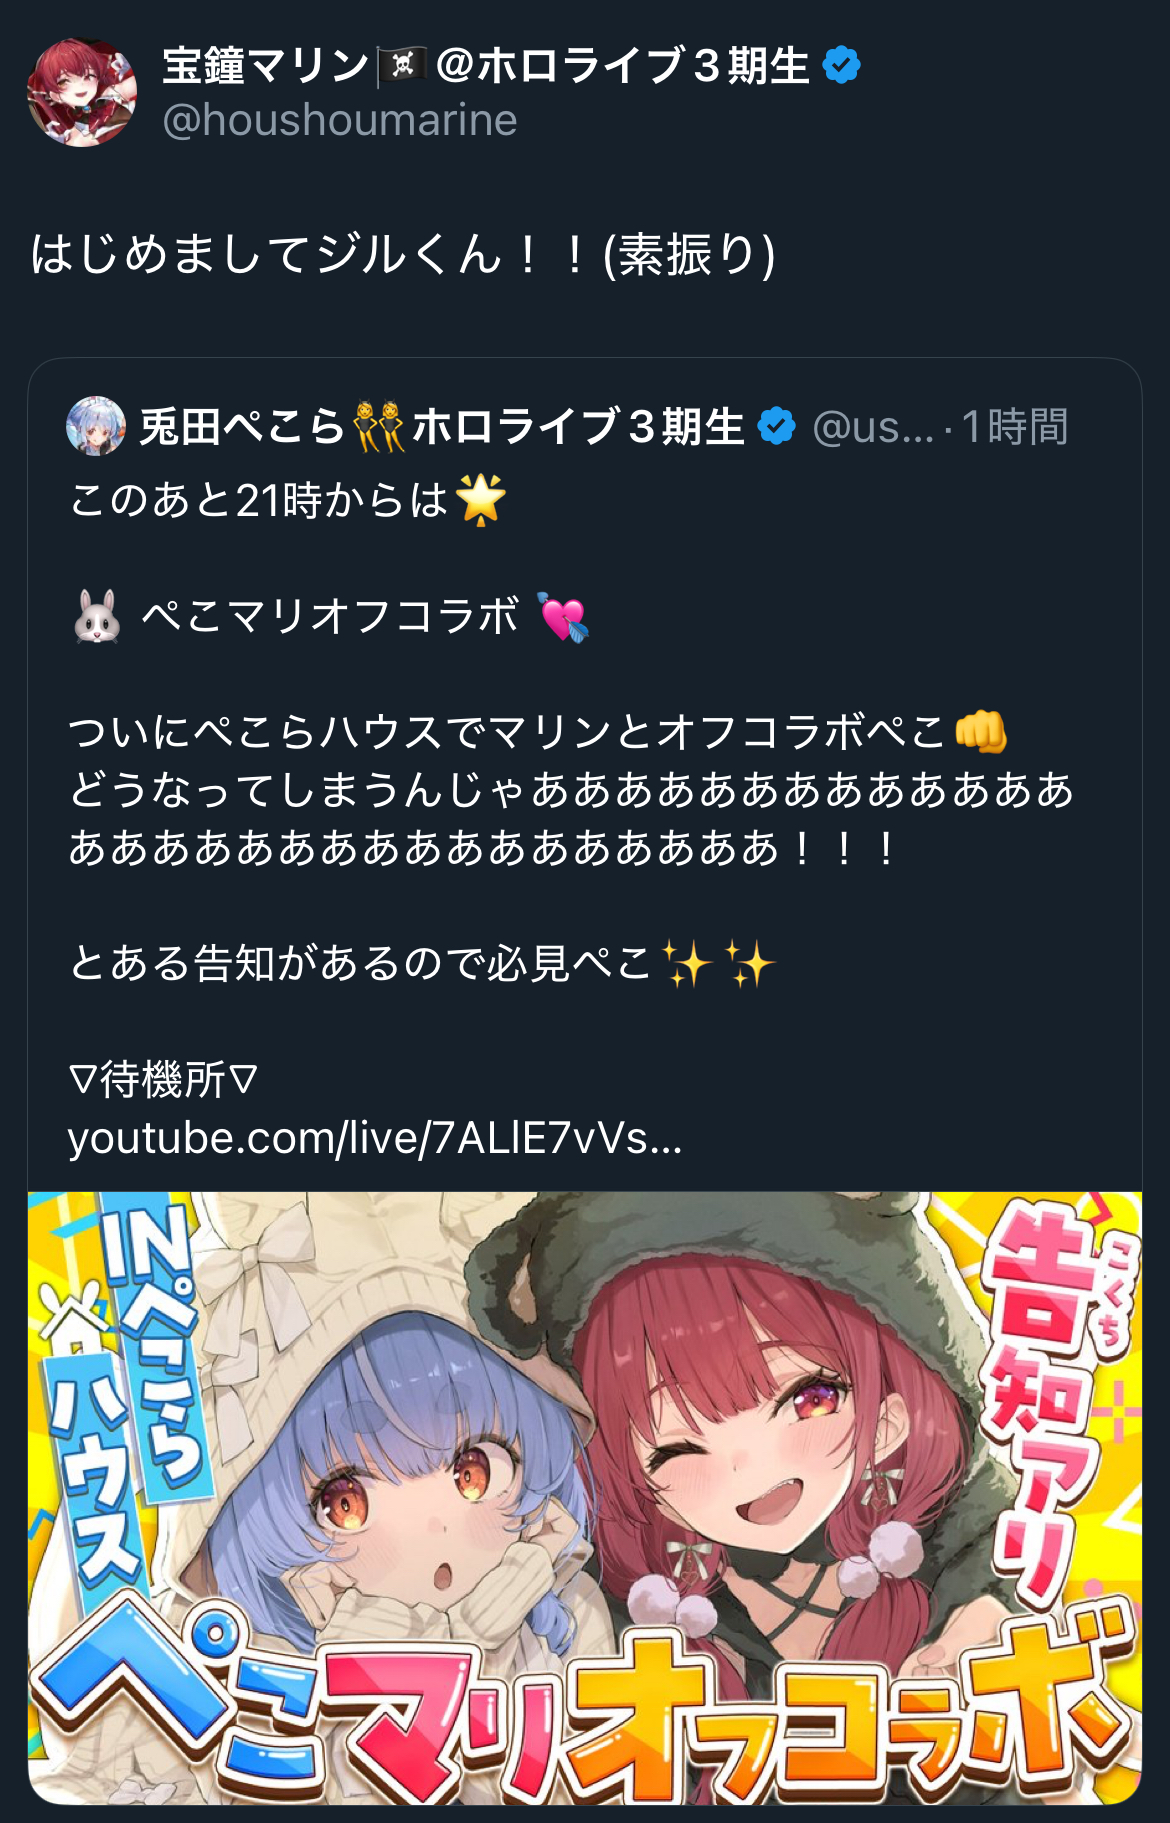Tap the rabbit emoji before ぺこマリオフコラボ
Screen dimensions: 1170x1823
[x=97, y=616]
